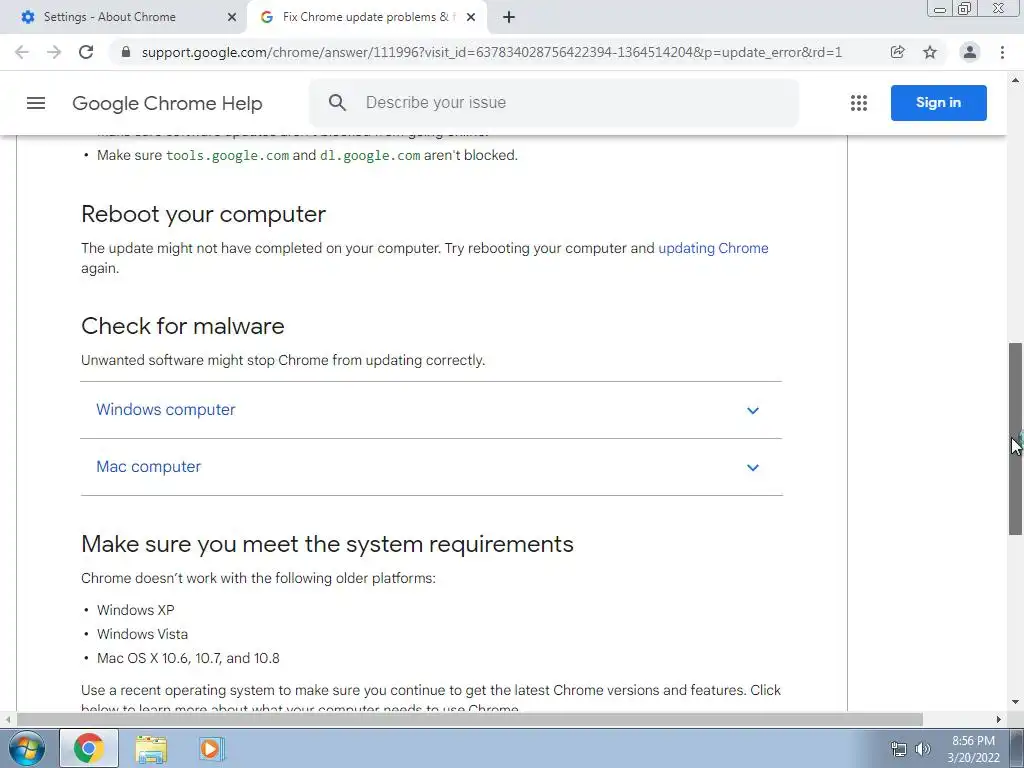Viewport: 1024px width, 768px height.
Task: Open a new tab with plus button
Action: click(509, 18)
